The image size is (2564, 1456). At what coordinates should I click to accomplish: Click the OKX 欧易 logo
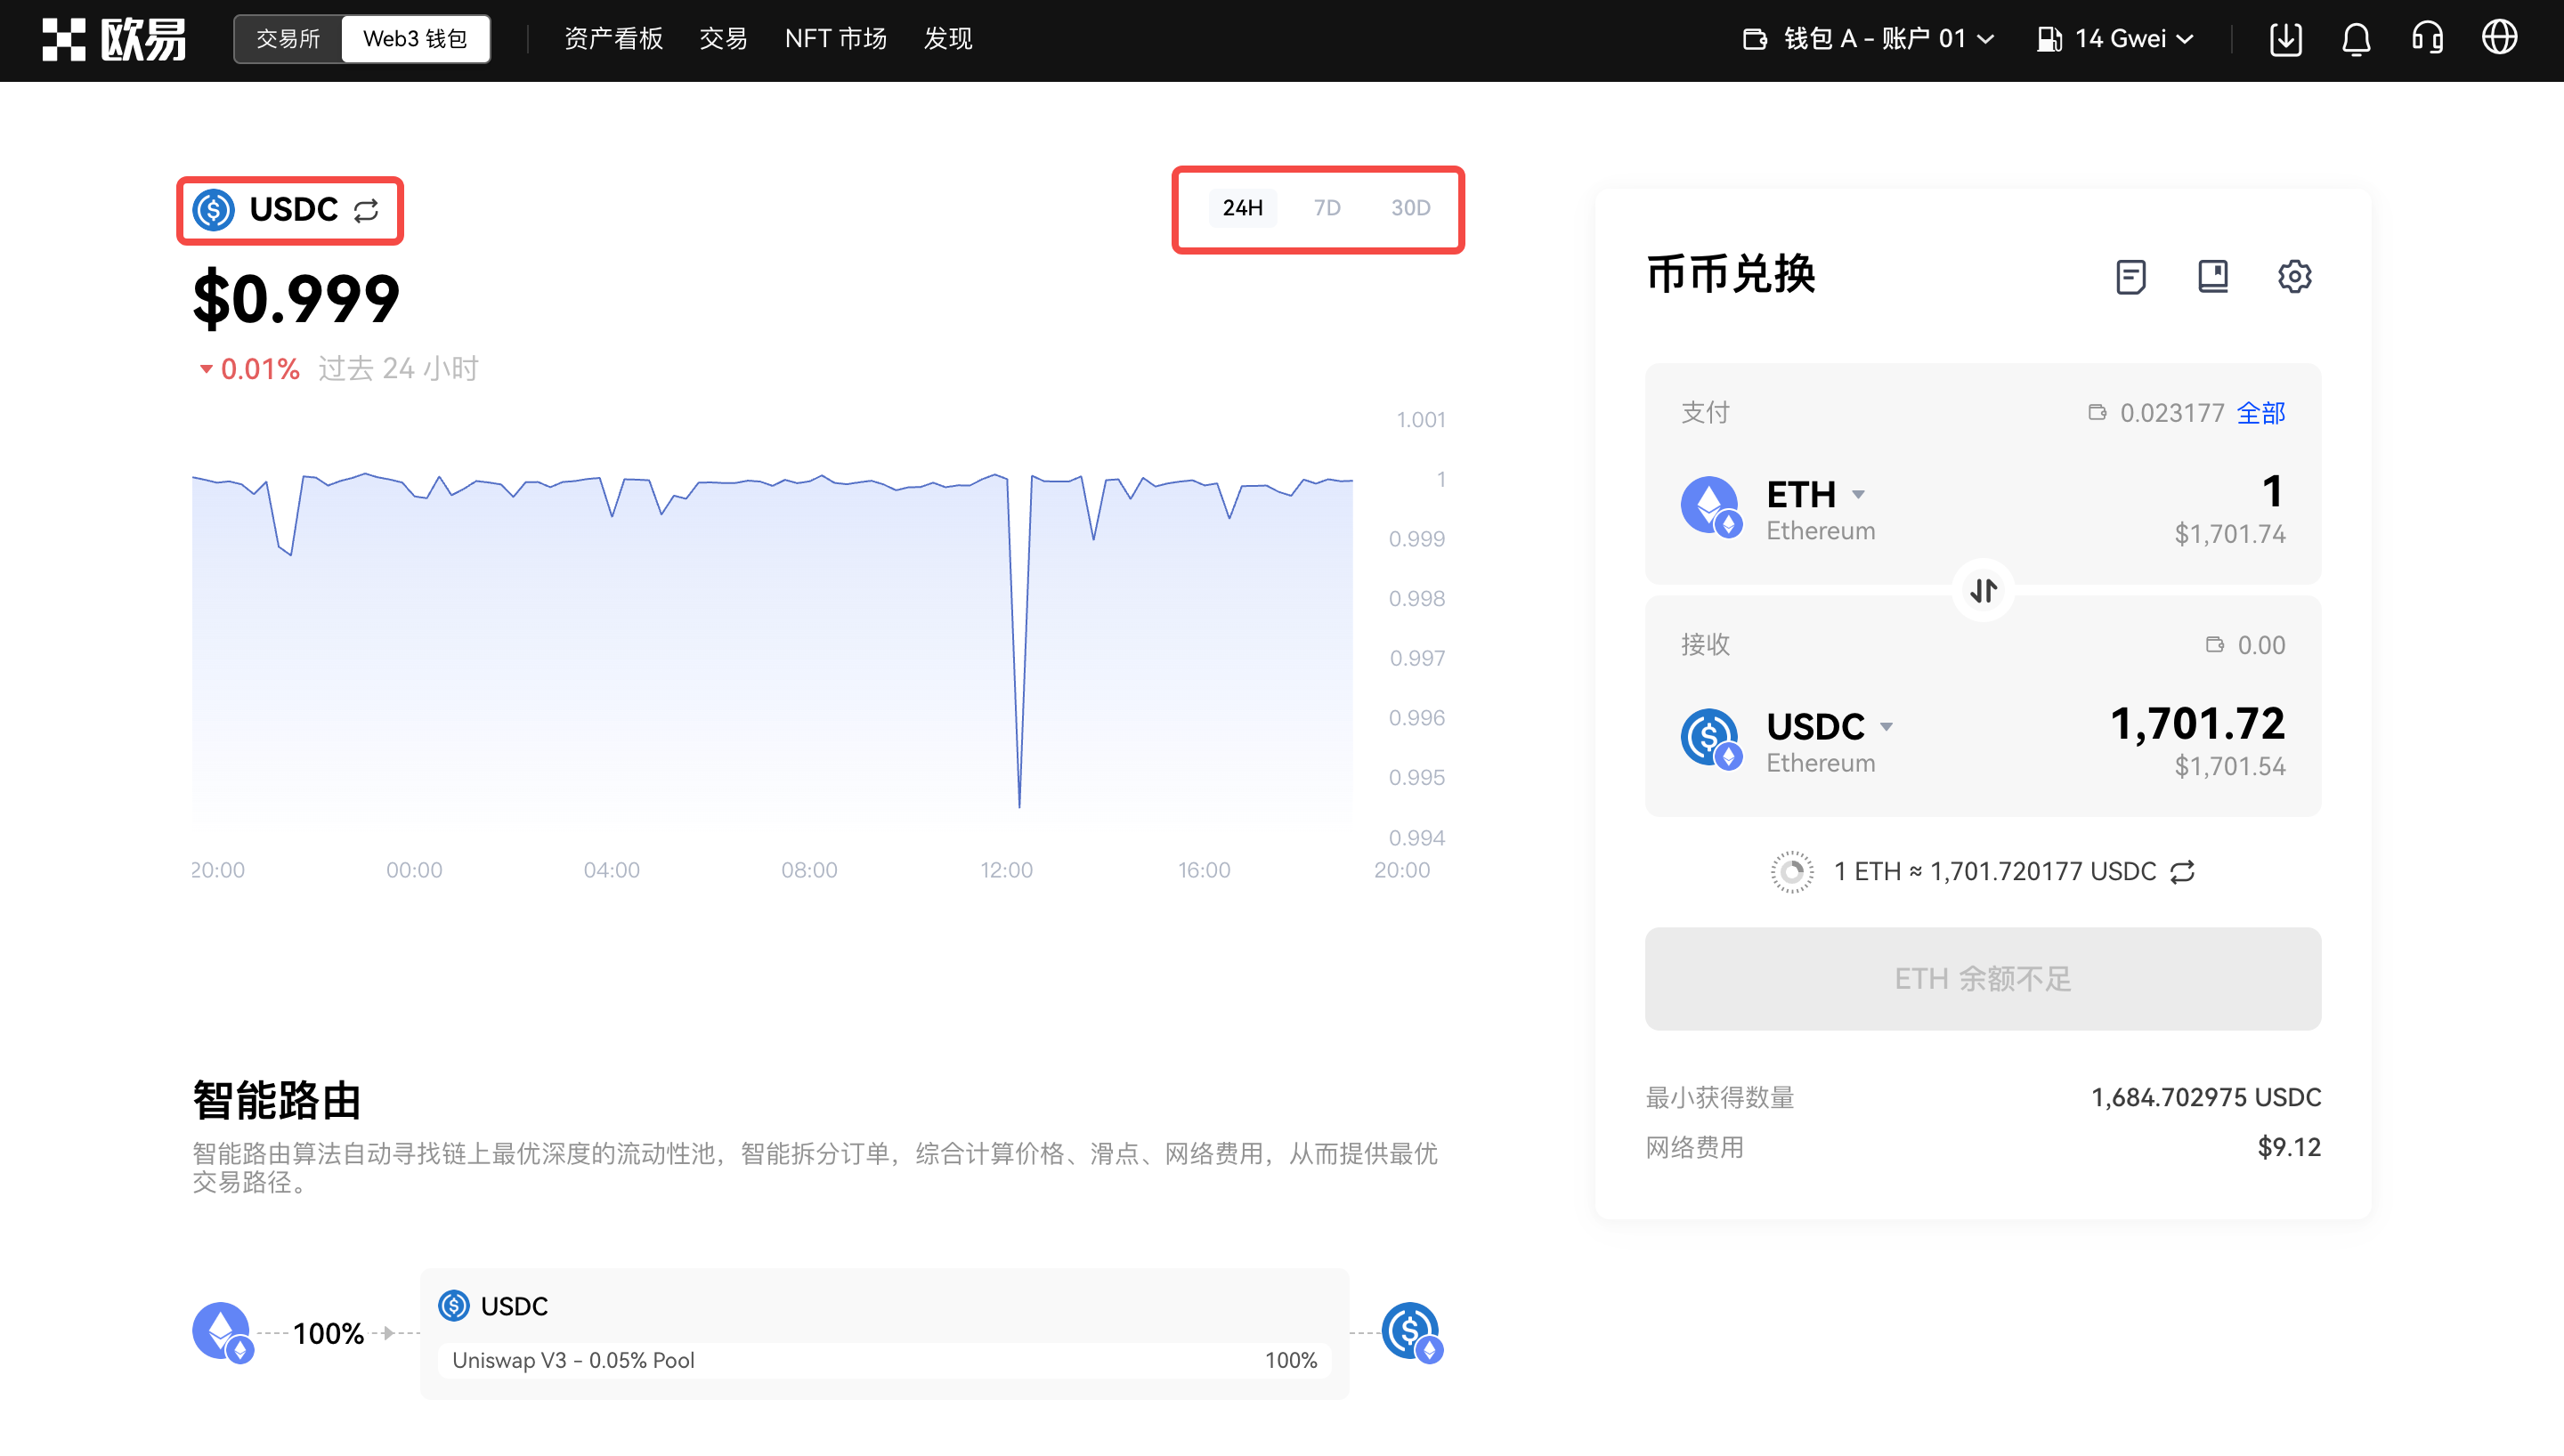pyautogui.click(x=113, y=39)
